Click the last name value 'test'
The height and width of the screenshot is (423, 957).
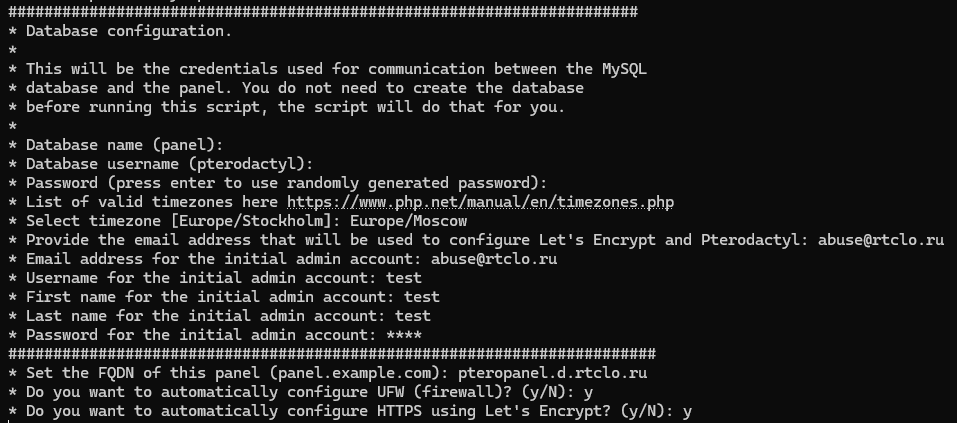coord(413,316)
